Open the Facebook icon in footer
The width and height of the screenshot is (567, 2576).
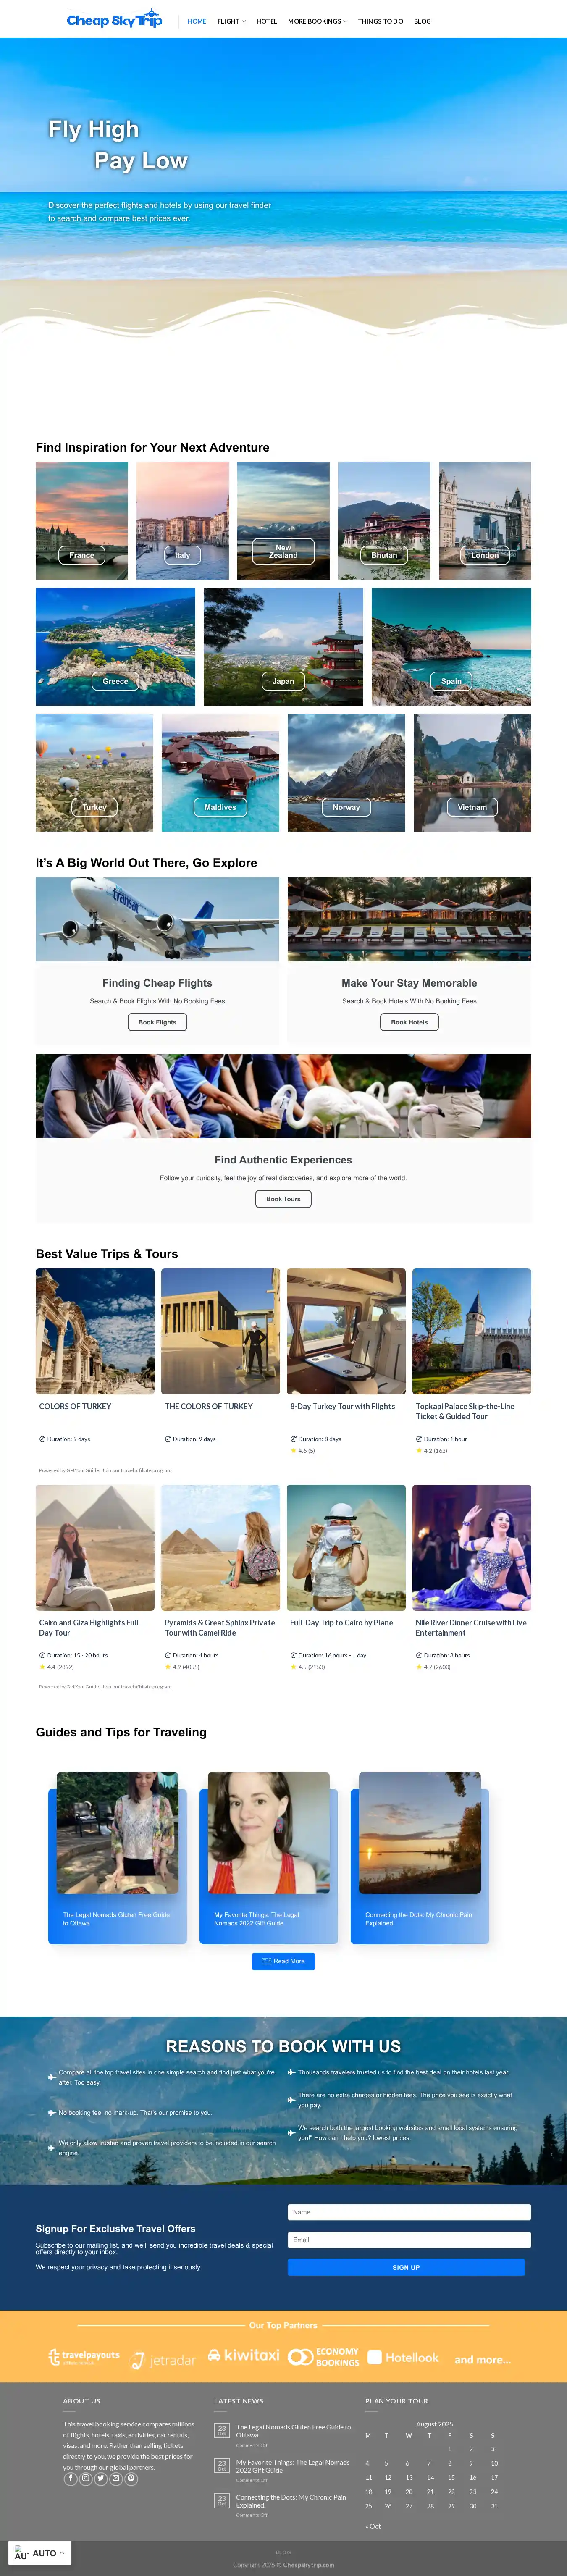coord(70,2478)
